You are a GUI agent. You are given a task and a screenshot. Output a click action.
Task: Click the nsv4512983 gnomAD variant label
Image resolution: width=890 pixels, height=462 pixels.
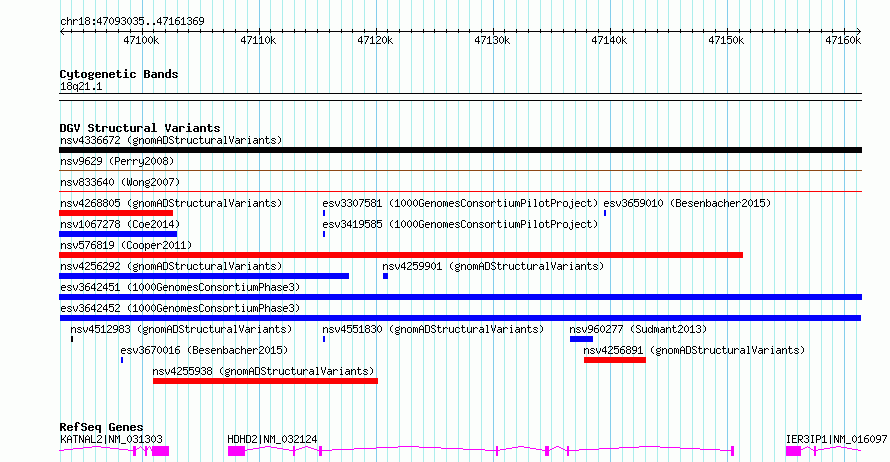pos(181,329)
